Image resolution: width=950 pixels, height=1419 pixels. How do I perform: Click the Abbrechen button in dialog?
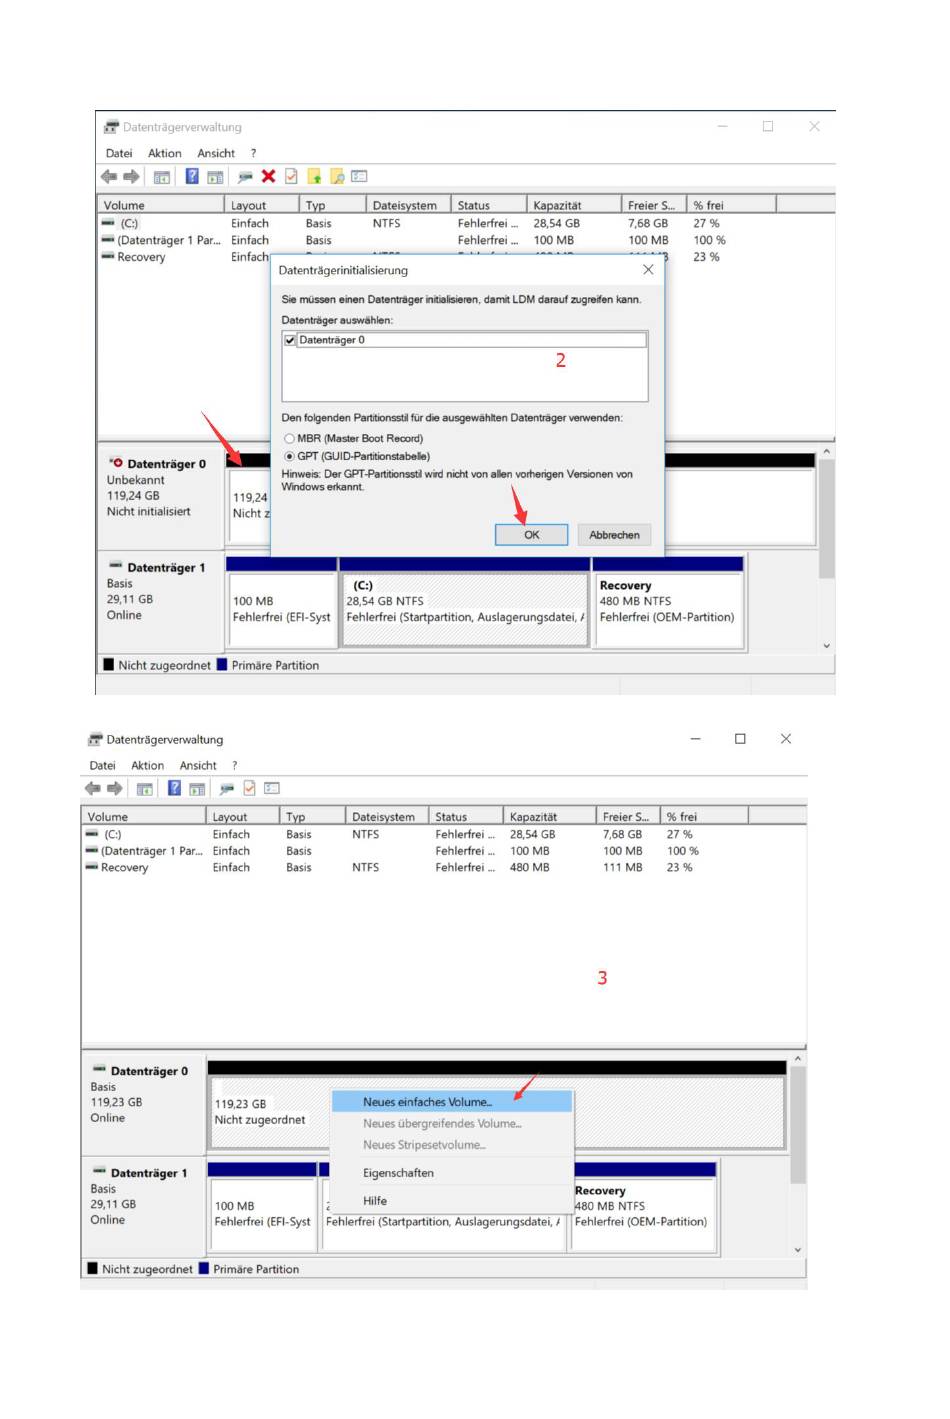614,535
